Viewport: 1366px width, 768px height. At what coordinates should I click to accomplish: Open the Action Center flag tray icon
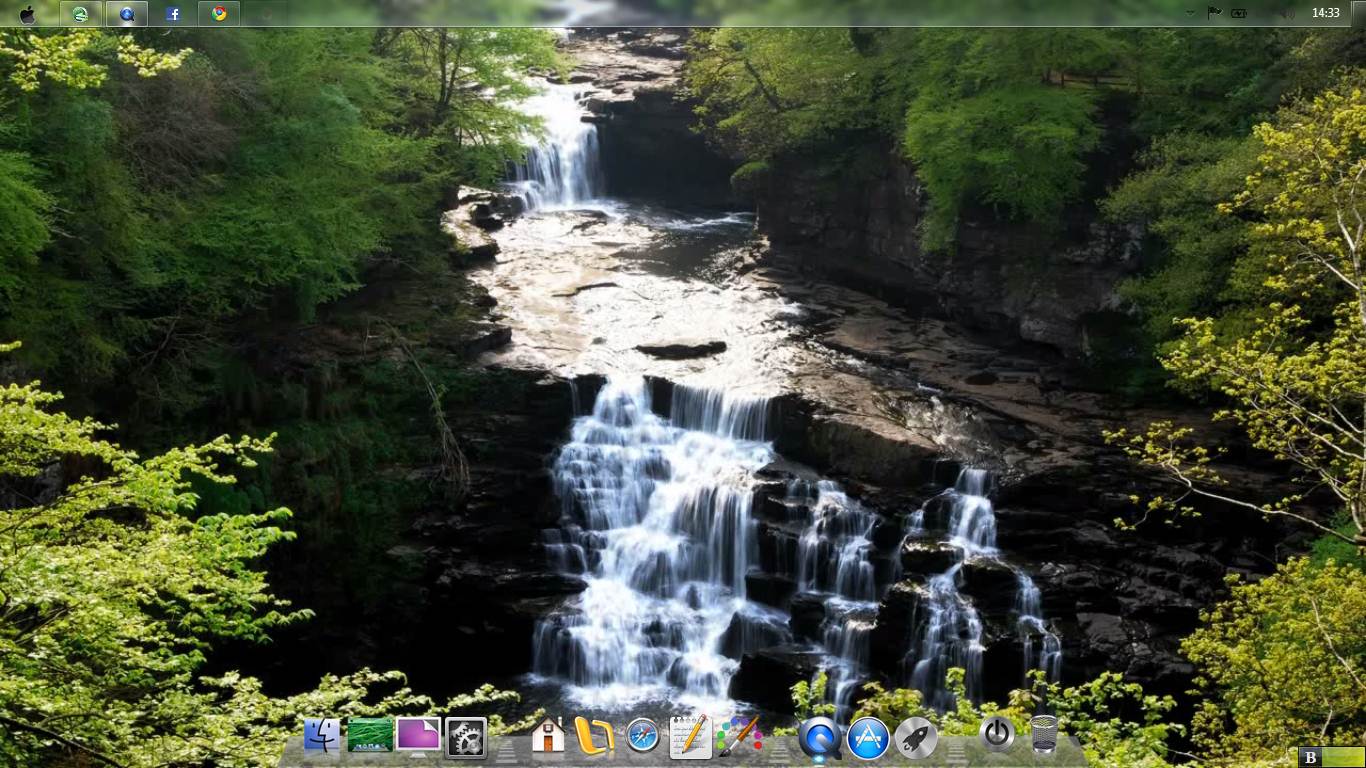coord(1214,14)
